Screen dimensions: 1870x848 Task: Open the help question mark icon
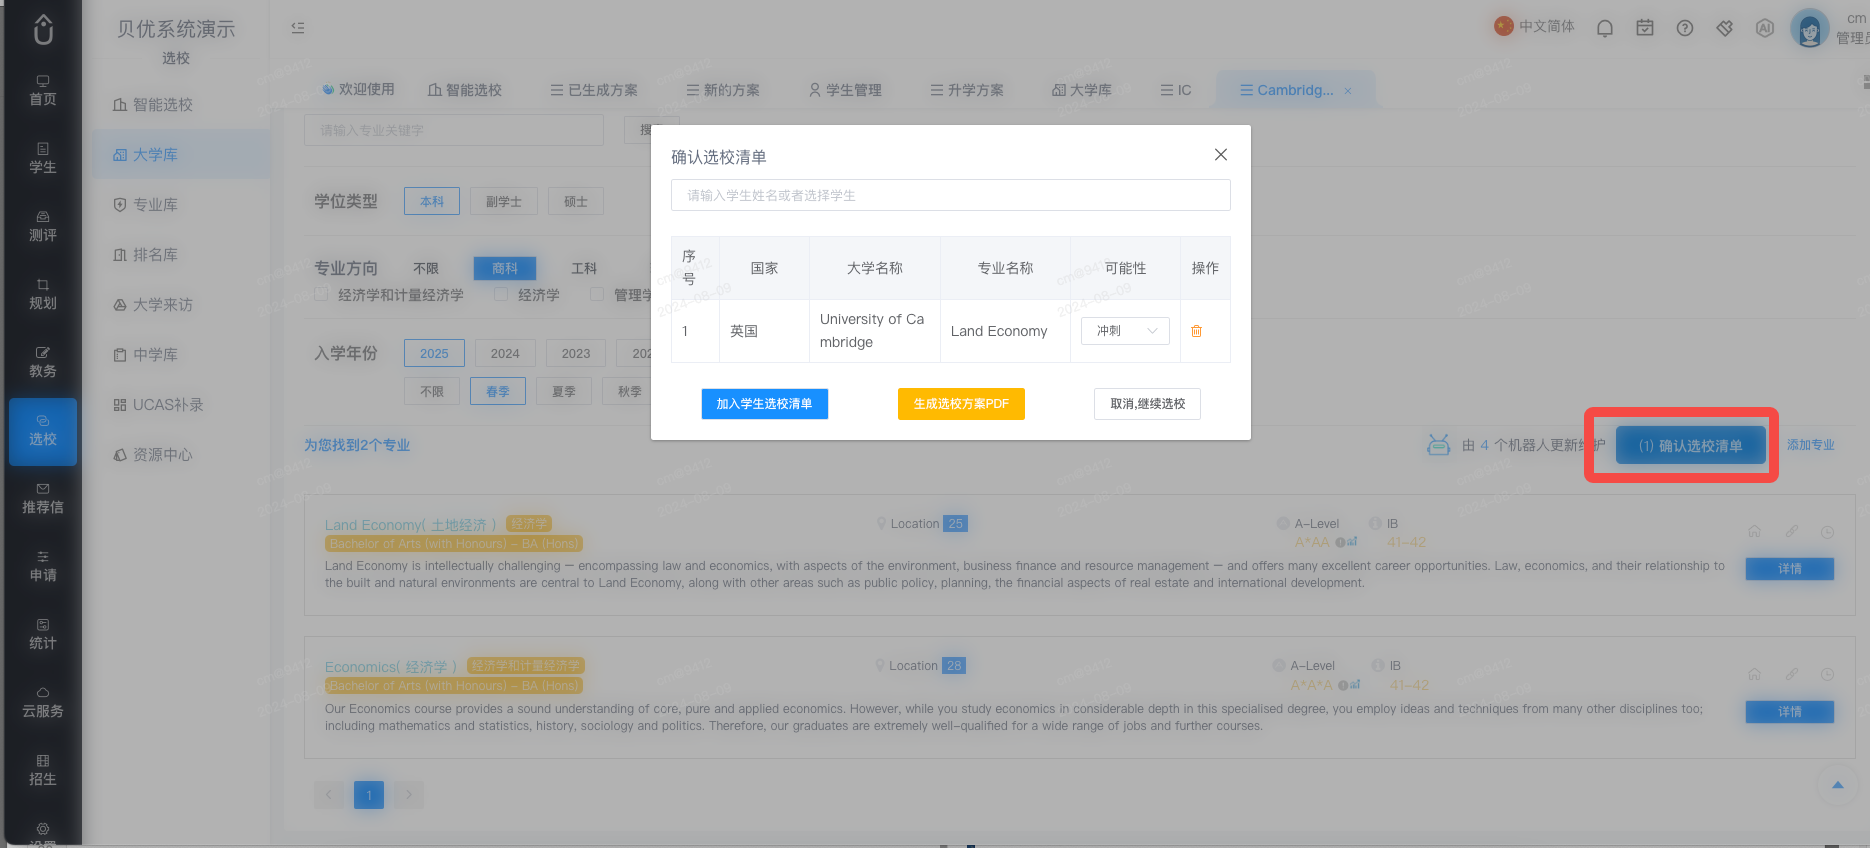pyautogui.click(x=1685, y=28)
